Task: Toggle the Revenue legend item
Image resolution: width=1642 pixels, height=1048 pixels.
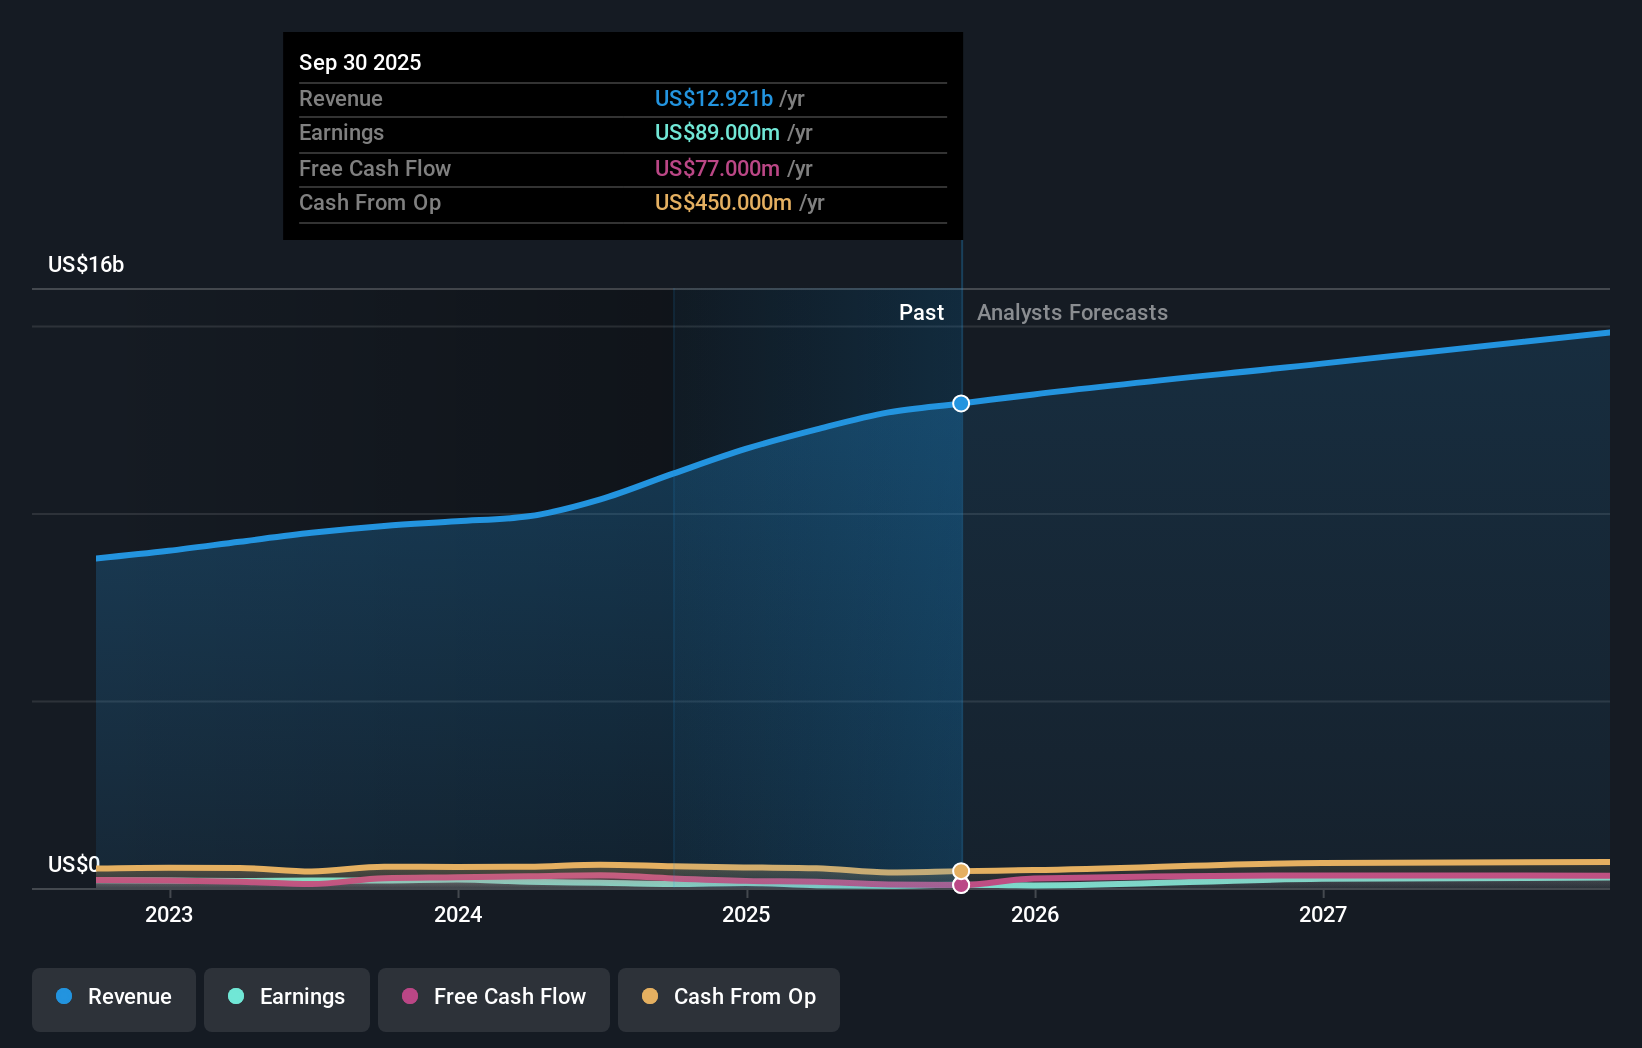Action: 113,998
